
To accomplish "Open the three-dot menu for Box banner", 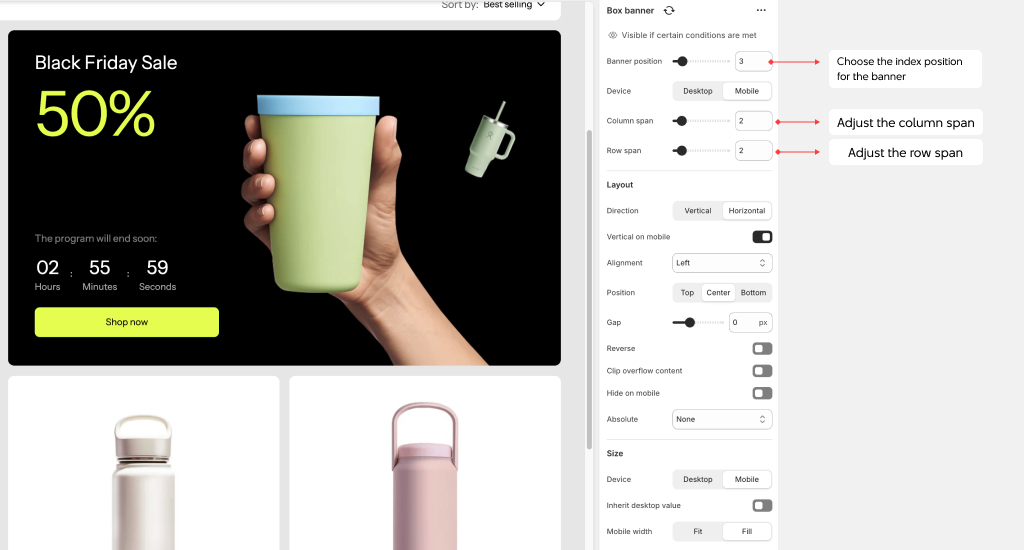I will [761, 10].
